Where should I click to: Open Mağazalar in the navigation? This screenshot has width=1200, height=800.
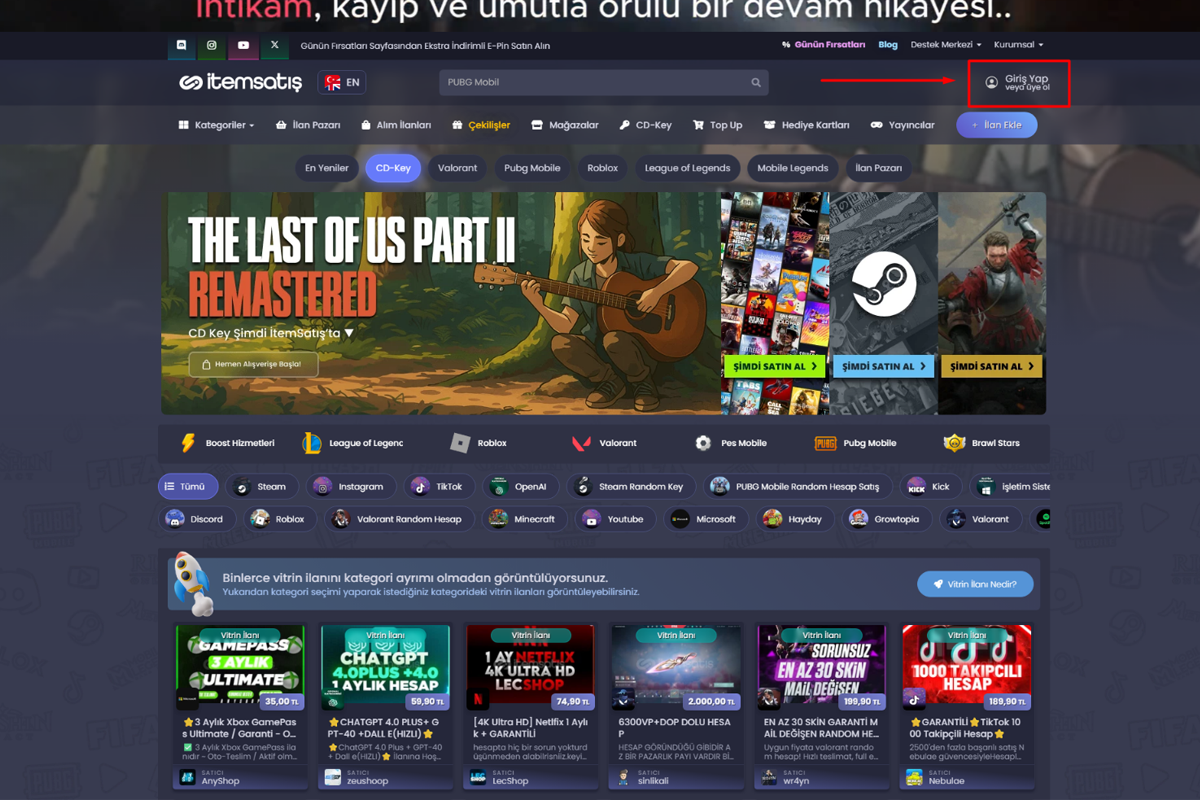565,125
